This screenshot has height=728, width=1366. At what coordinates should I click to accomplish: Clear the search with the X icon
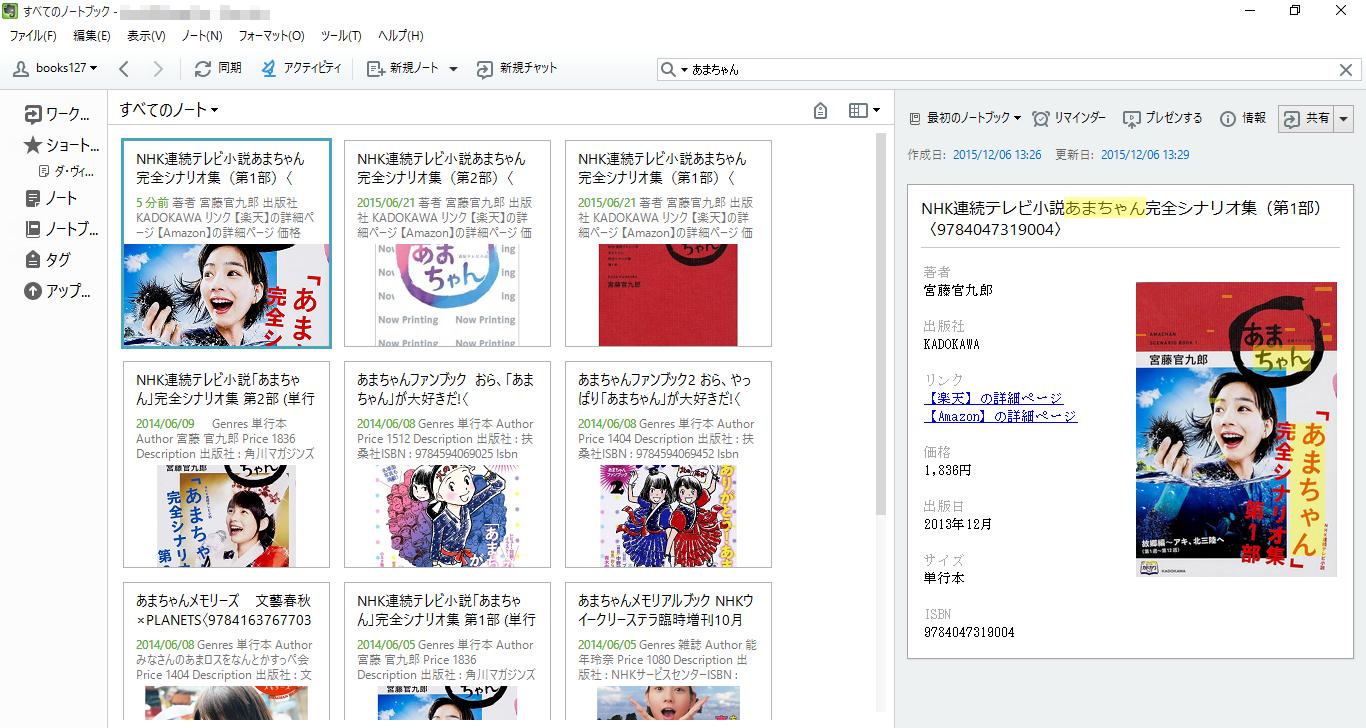point(1346,70)
